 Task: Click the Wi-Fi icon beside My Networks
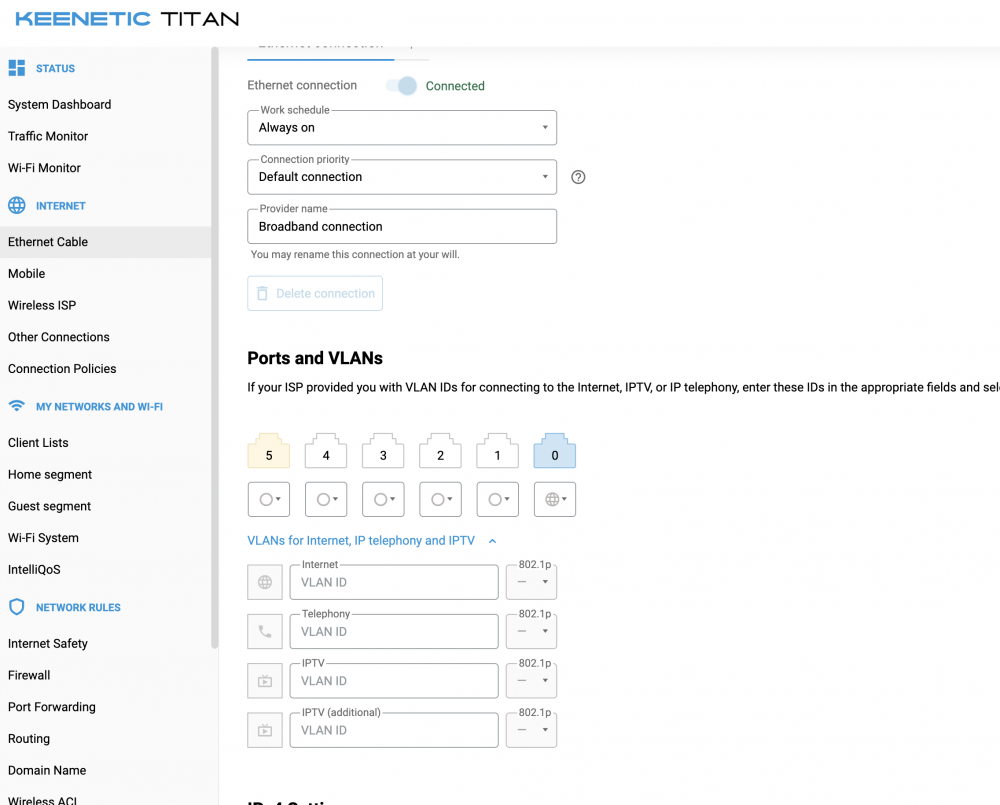click(x=17, y=407)
